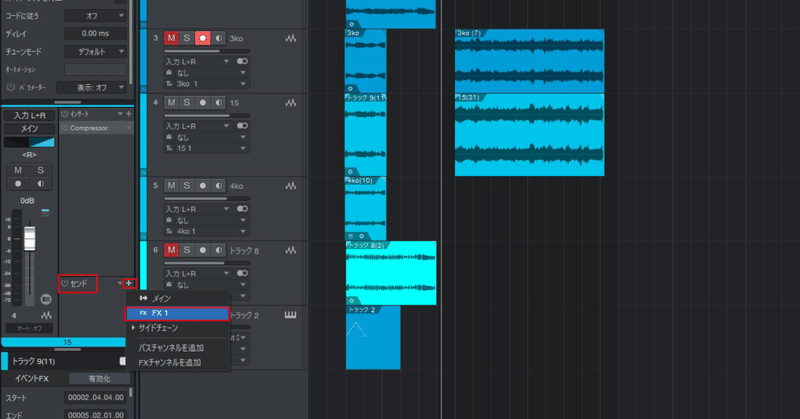
Task: Click the 有効化 event FX button
Action: click(99, 379)
